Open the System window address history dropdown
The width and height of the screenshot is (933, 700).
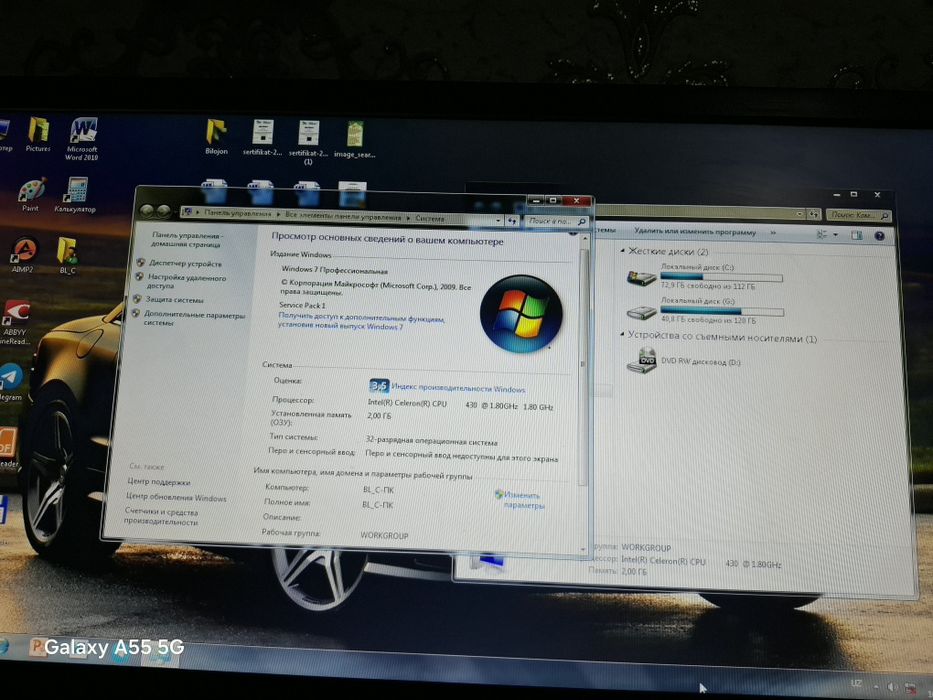[498, 220]
